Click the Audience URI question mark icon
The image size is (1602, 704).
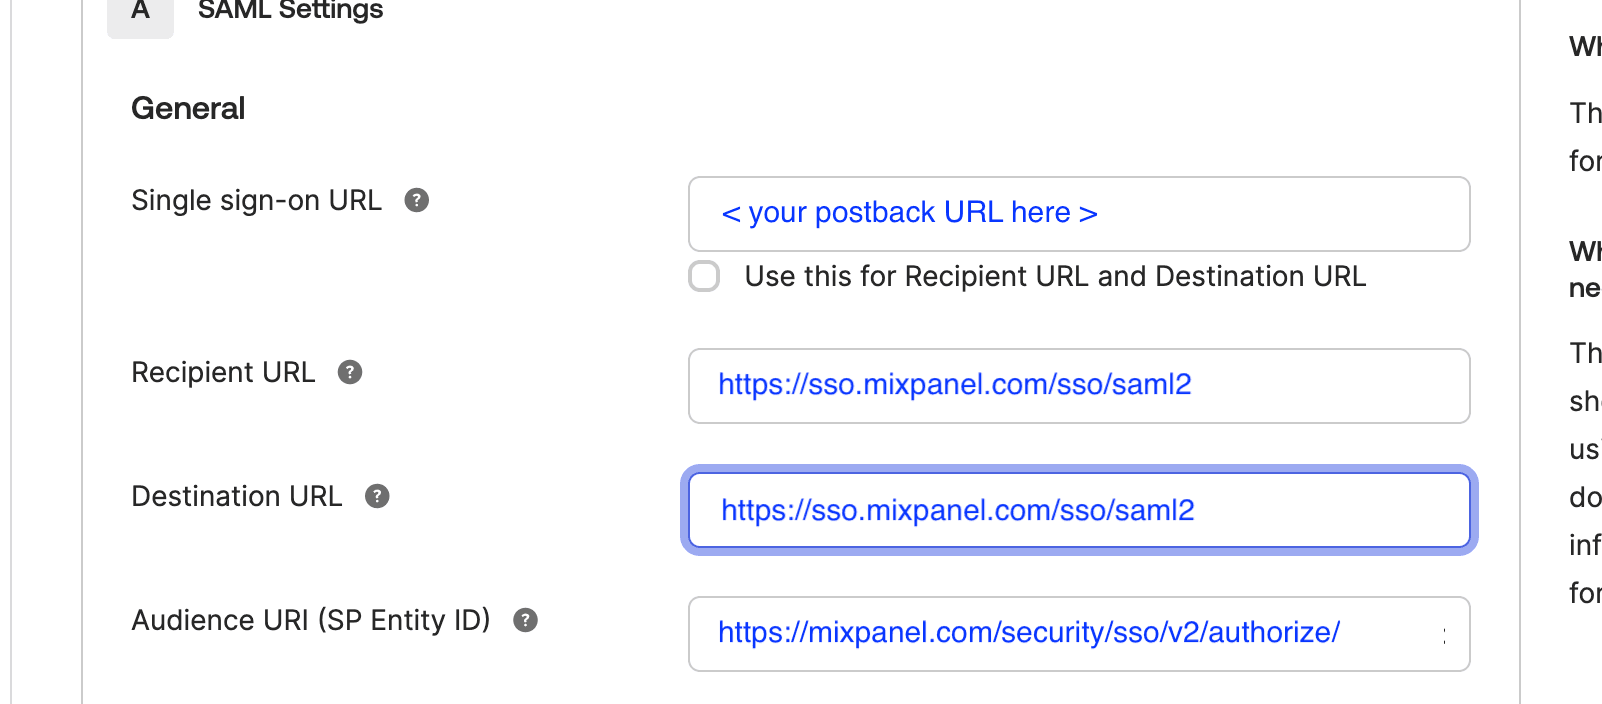pos(527,620)
